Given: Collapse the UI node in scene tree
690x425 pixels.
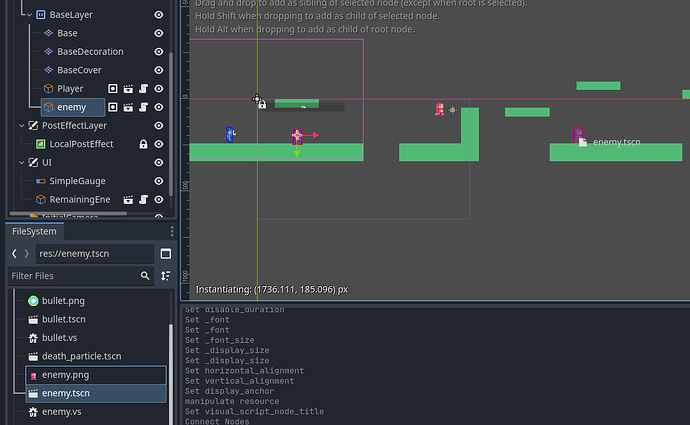Looking at the screenshot, I should tap(21, 162).
